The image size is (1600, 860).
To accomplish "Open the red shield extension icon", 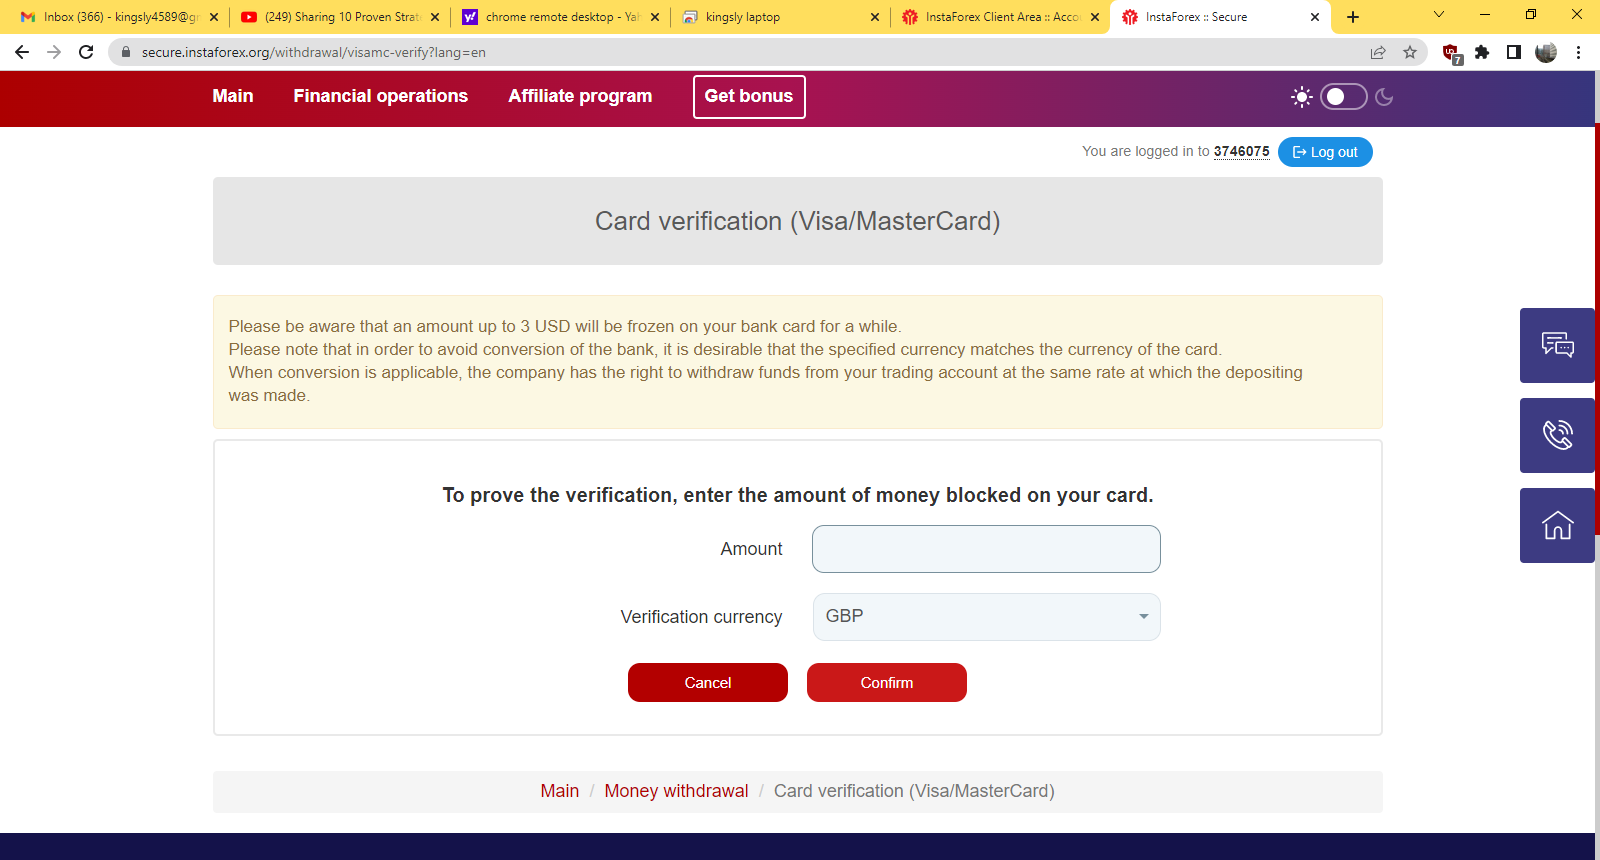I will pyautogui.click(x=1451, y=53).
